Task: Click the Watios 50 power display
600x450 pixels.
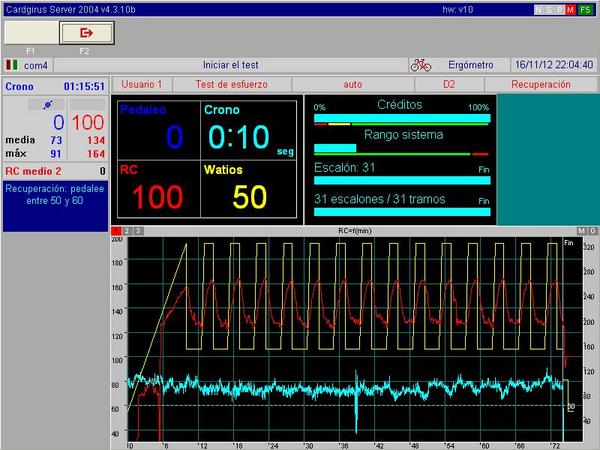Action: coord(249,189)
